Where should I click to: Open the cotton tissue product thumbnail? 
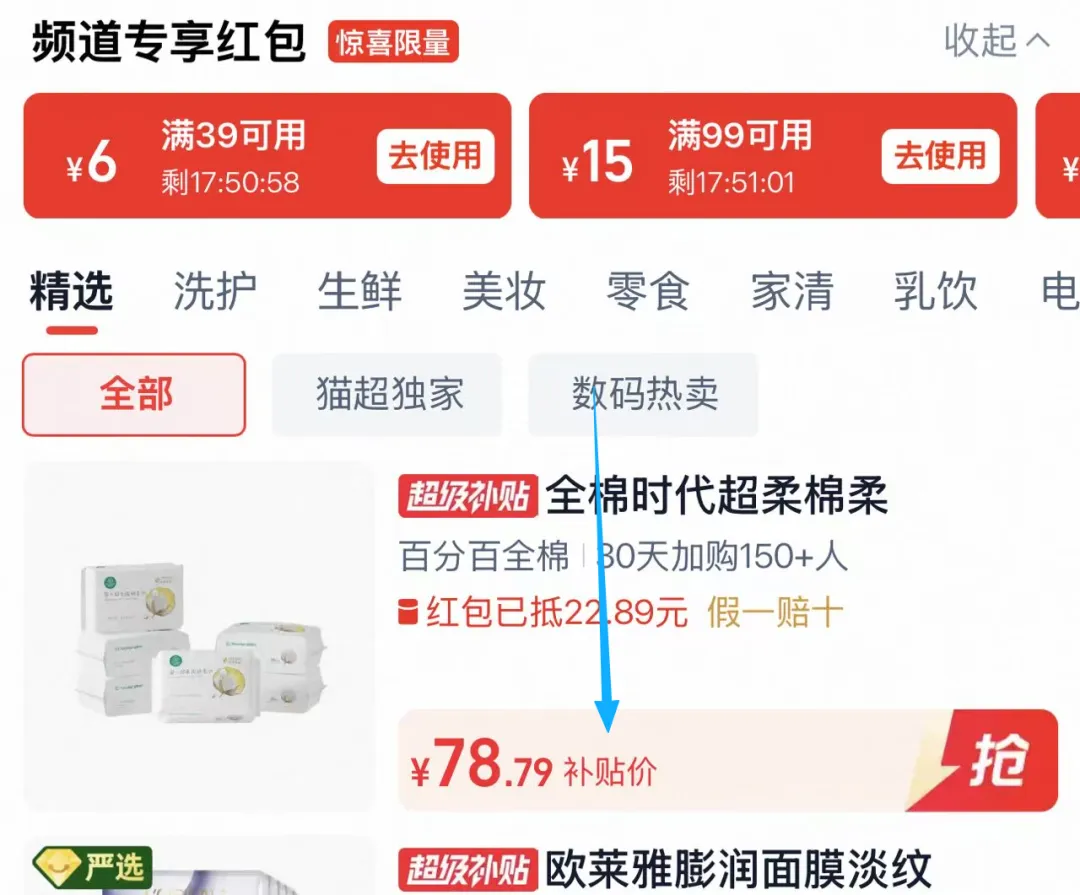200,637
